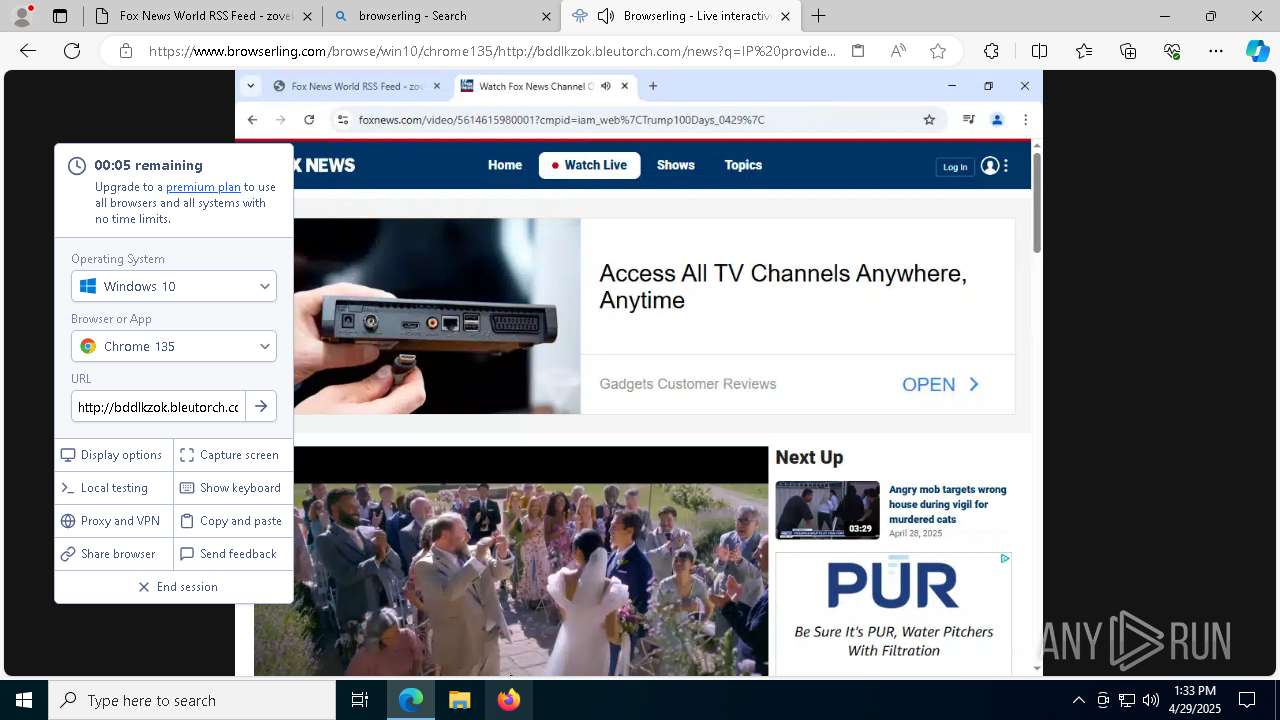This screenshot has height=720, width=1280.
Task: Open Display options
Action: pos(113,455)
